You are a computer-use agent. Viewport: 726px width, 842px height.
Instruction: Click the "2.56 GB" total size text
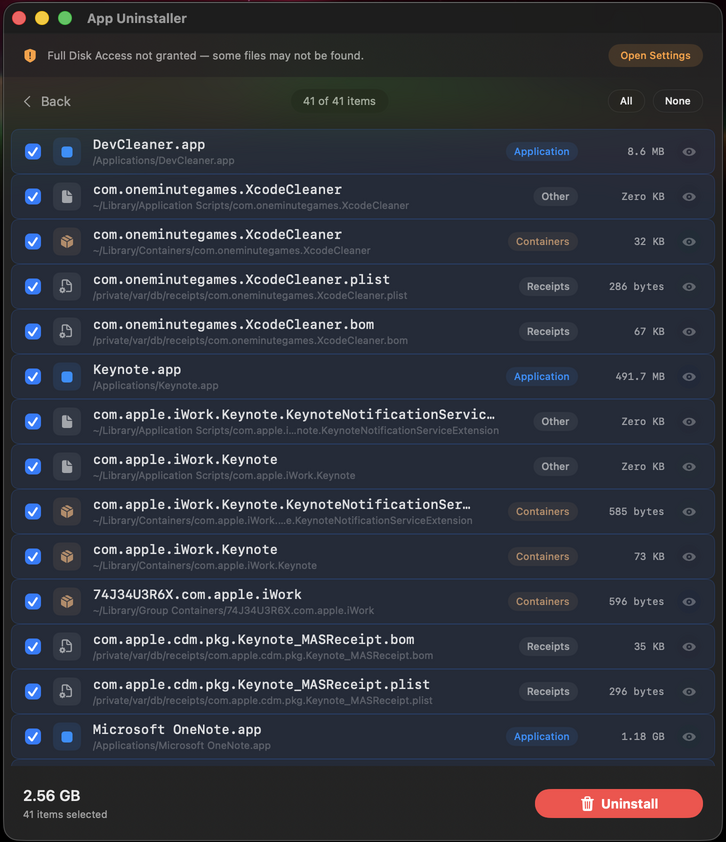point(52,796)
